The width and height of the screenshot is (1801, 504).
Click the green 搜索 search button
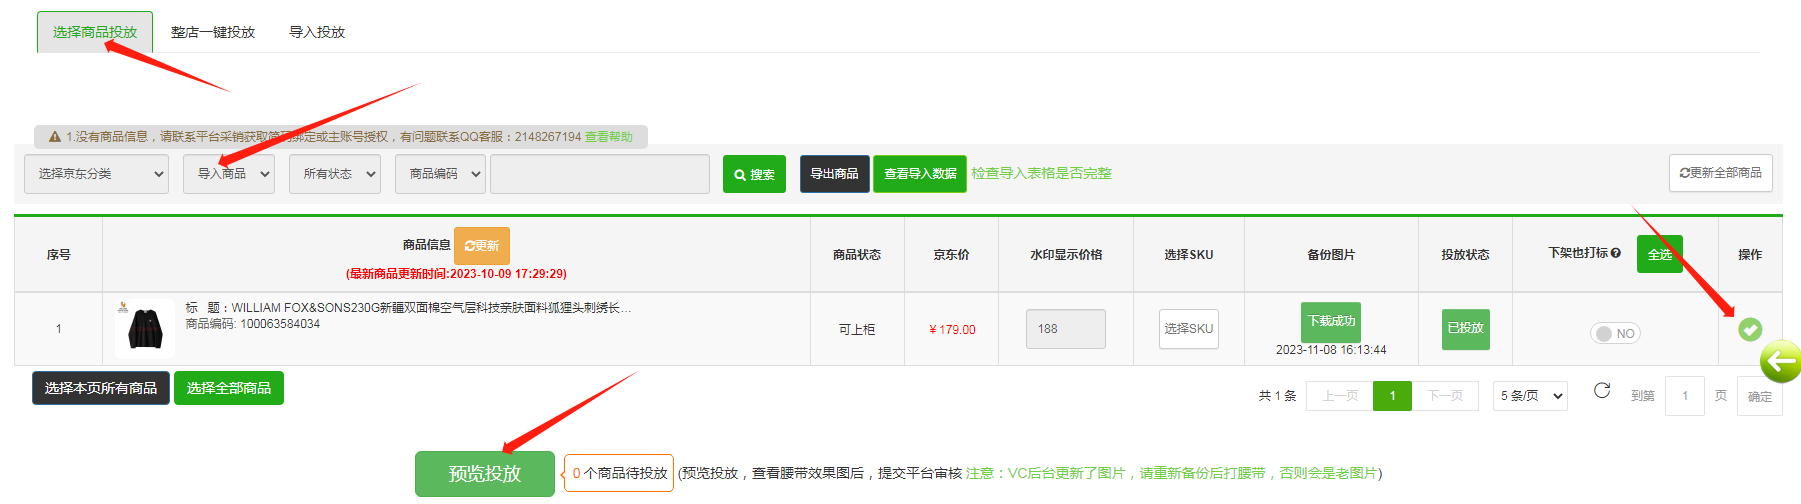coord(754,174)
